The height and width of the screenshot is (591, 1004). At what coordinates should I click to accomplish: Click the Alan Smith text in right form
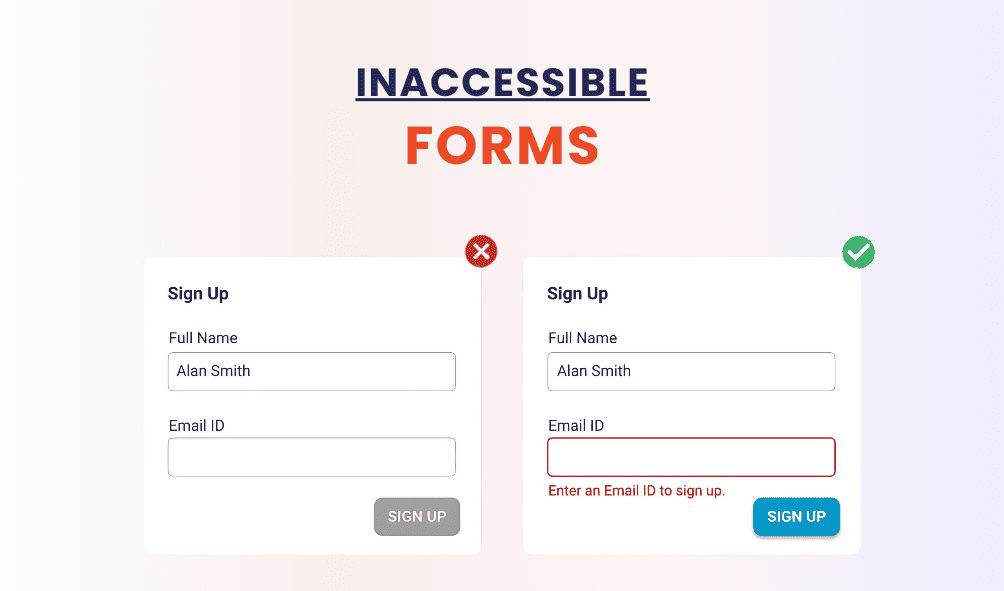click(594, 371)
